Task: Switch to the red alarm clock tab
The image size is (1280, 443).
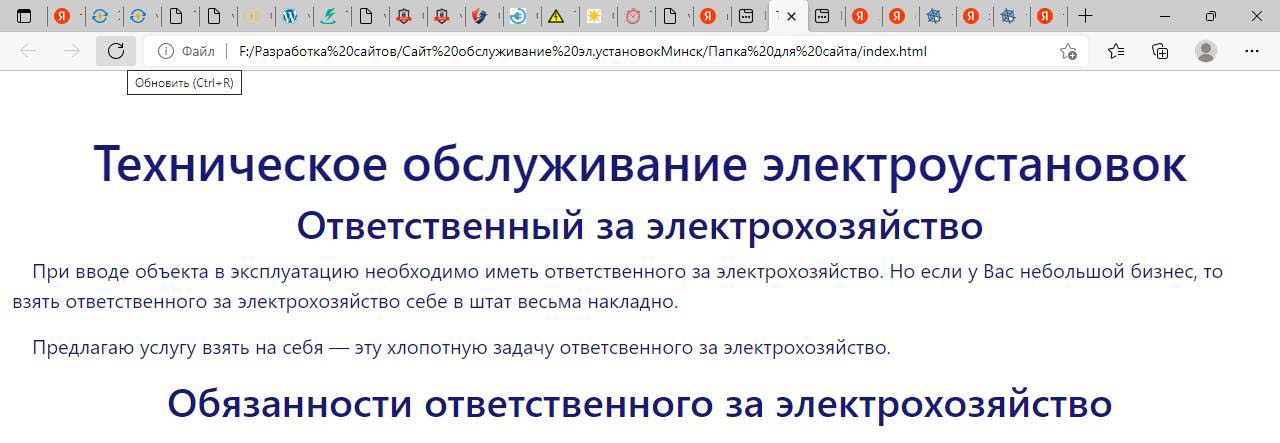Action: [632, 16]
